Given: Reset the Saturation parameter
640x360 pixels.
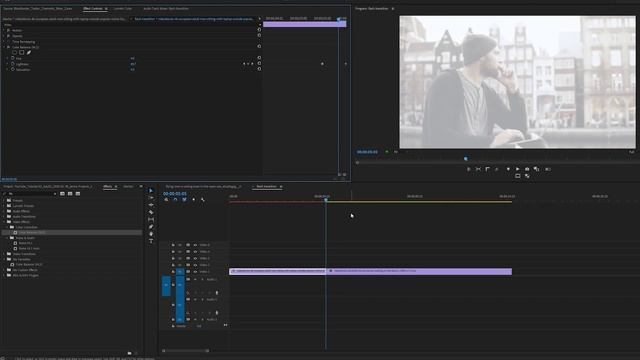Looking at the screenshot, I should click(259, 69).
